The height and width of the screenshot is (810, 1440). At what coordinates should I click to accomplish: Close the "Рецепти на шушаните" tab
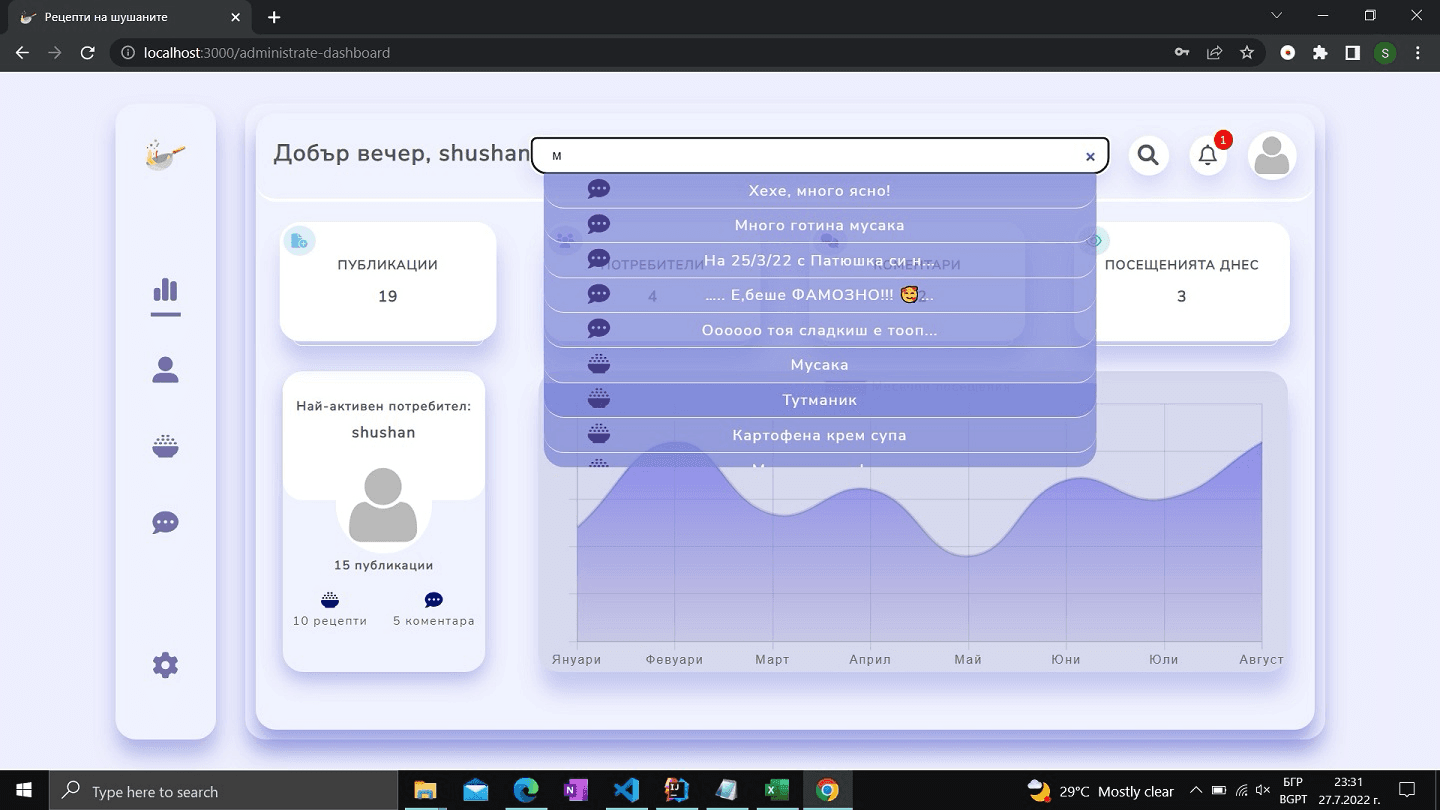[236, 17]
